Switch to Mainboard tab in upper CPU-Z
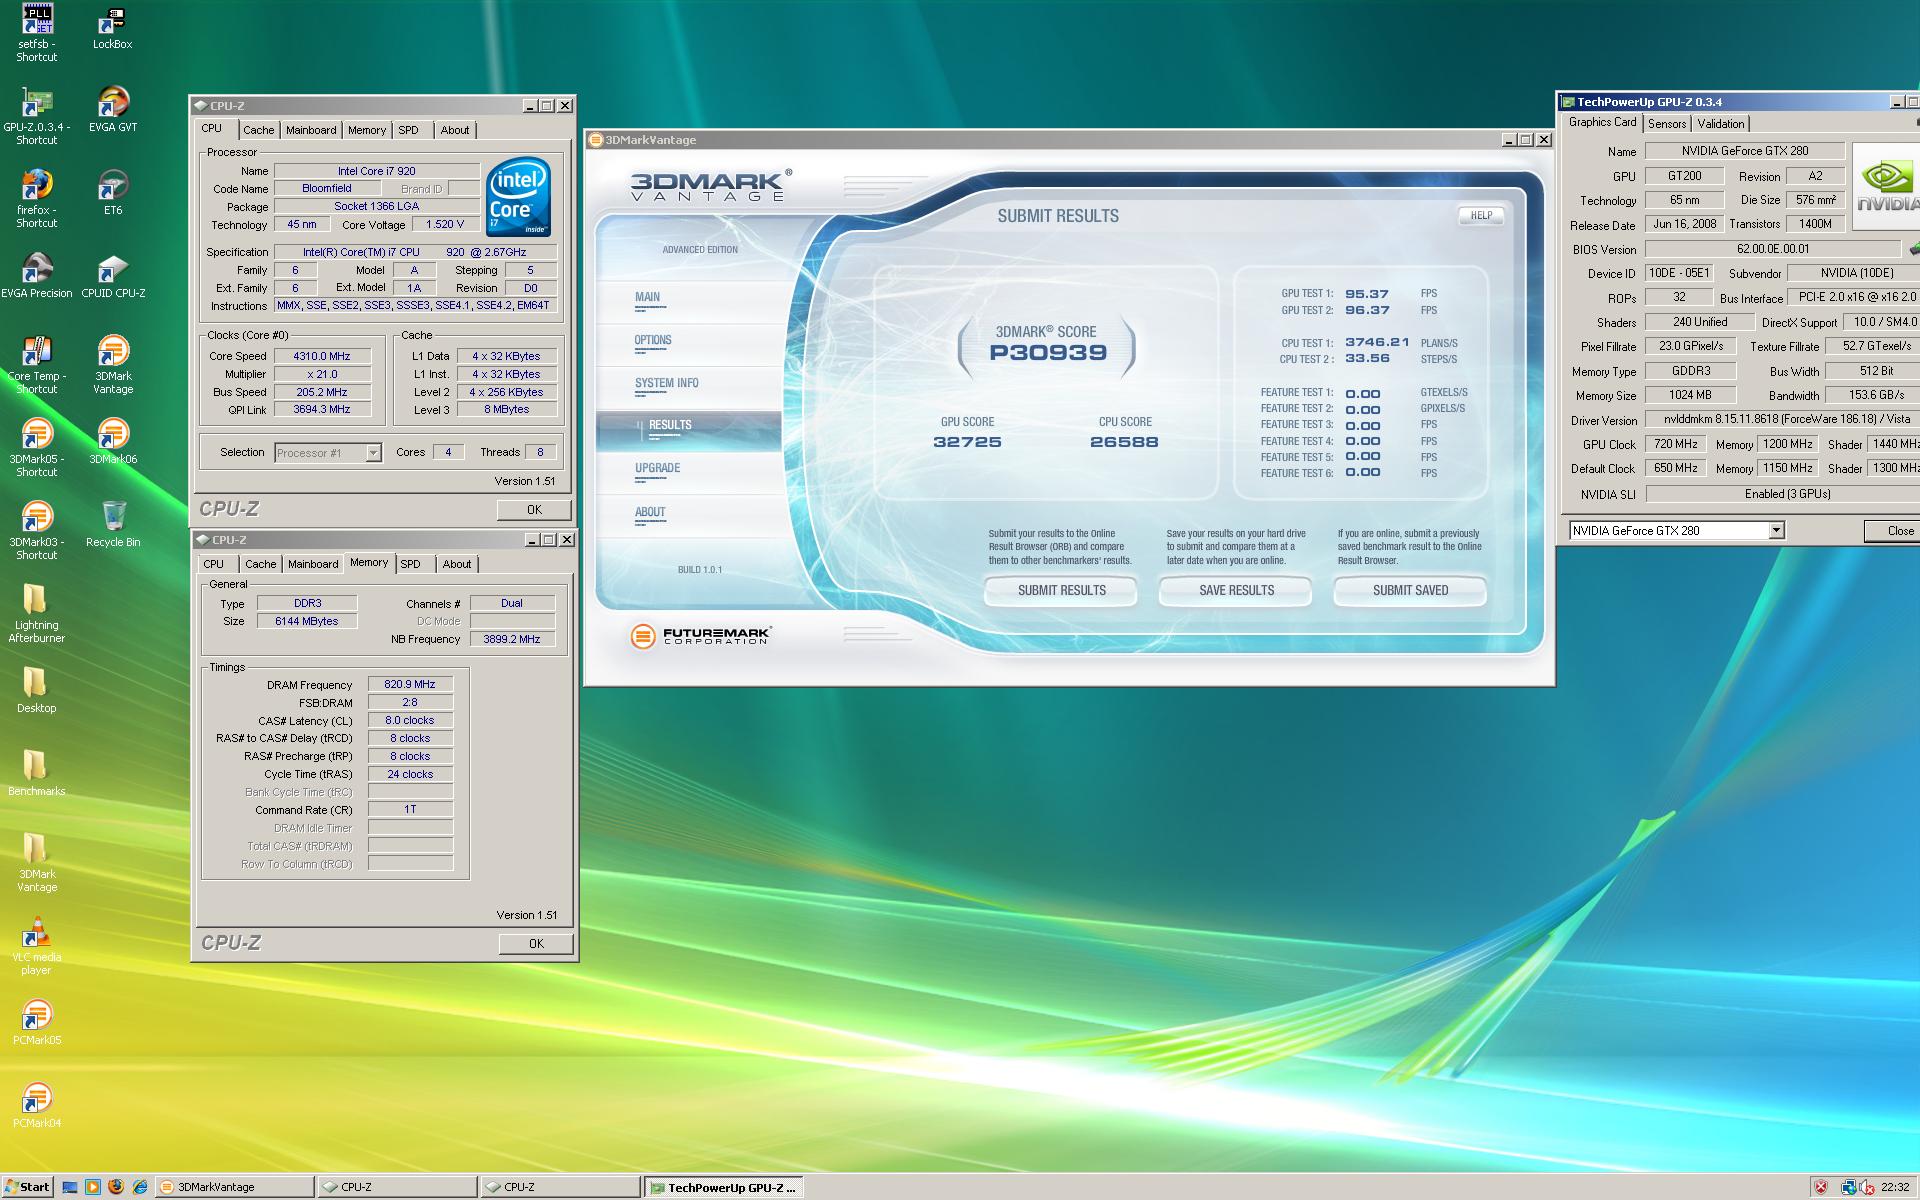The height and width of the screenshot is (1200, 1920). tap(311, 130)
